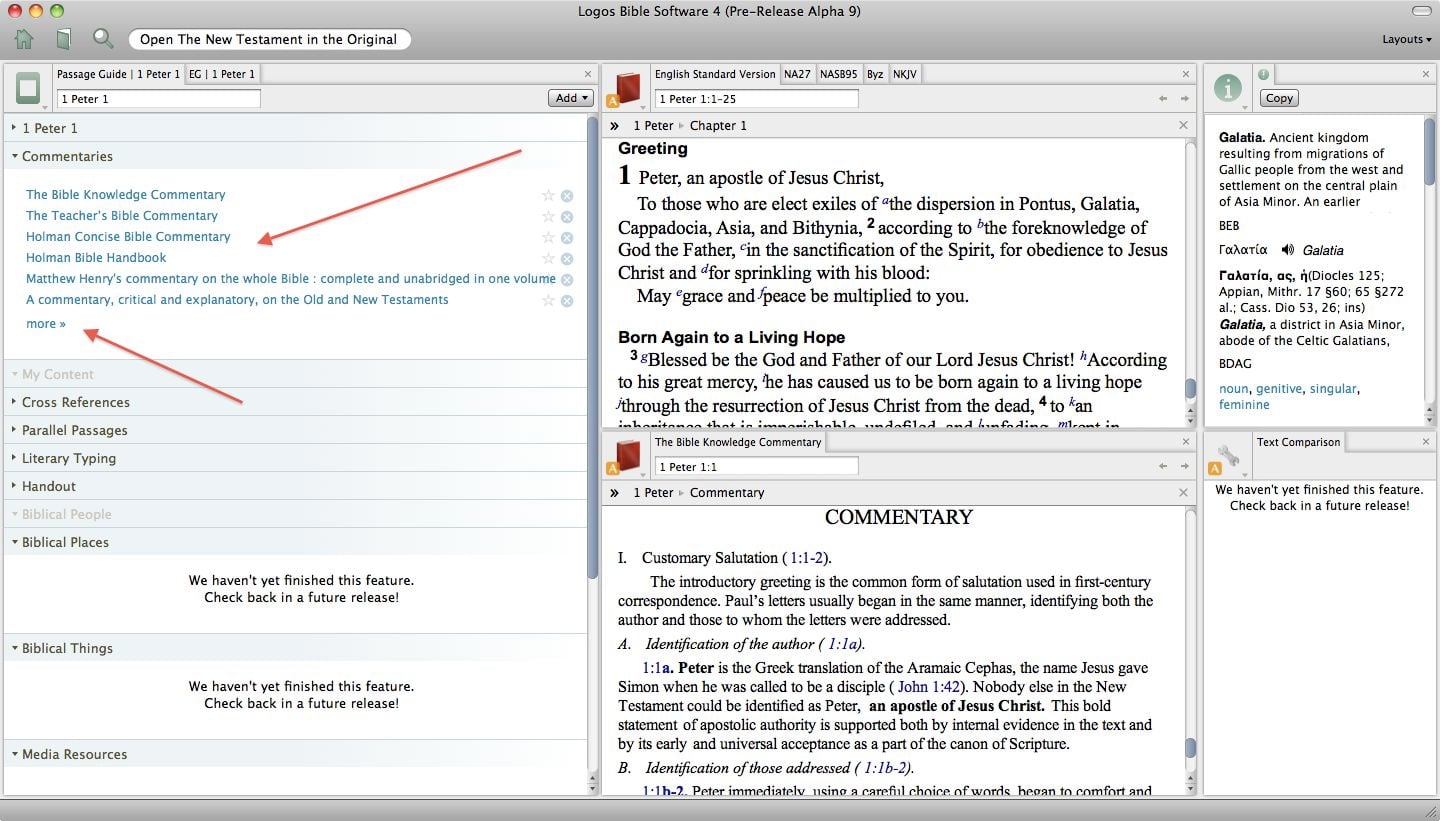Screen dimensions: 1440x821
Task: Select the Text Comparison tab
Action: (1298, 442)
